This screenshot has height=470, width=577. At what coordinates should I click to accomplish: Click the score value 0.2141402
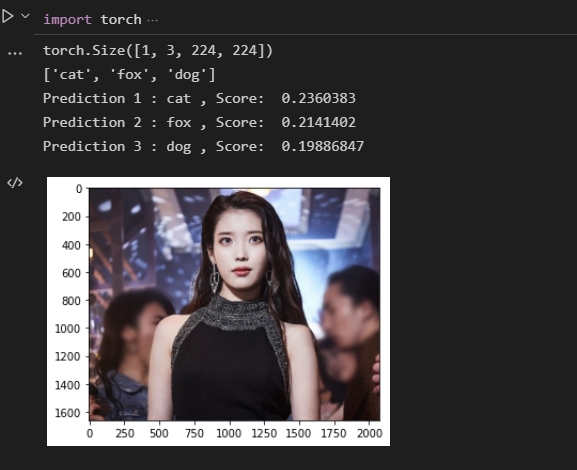pos(319,123)
